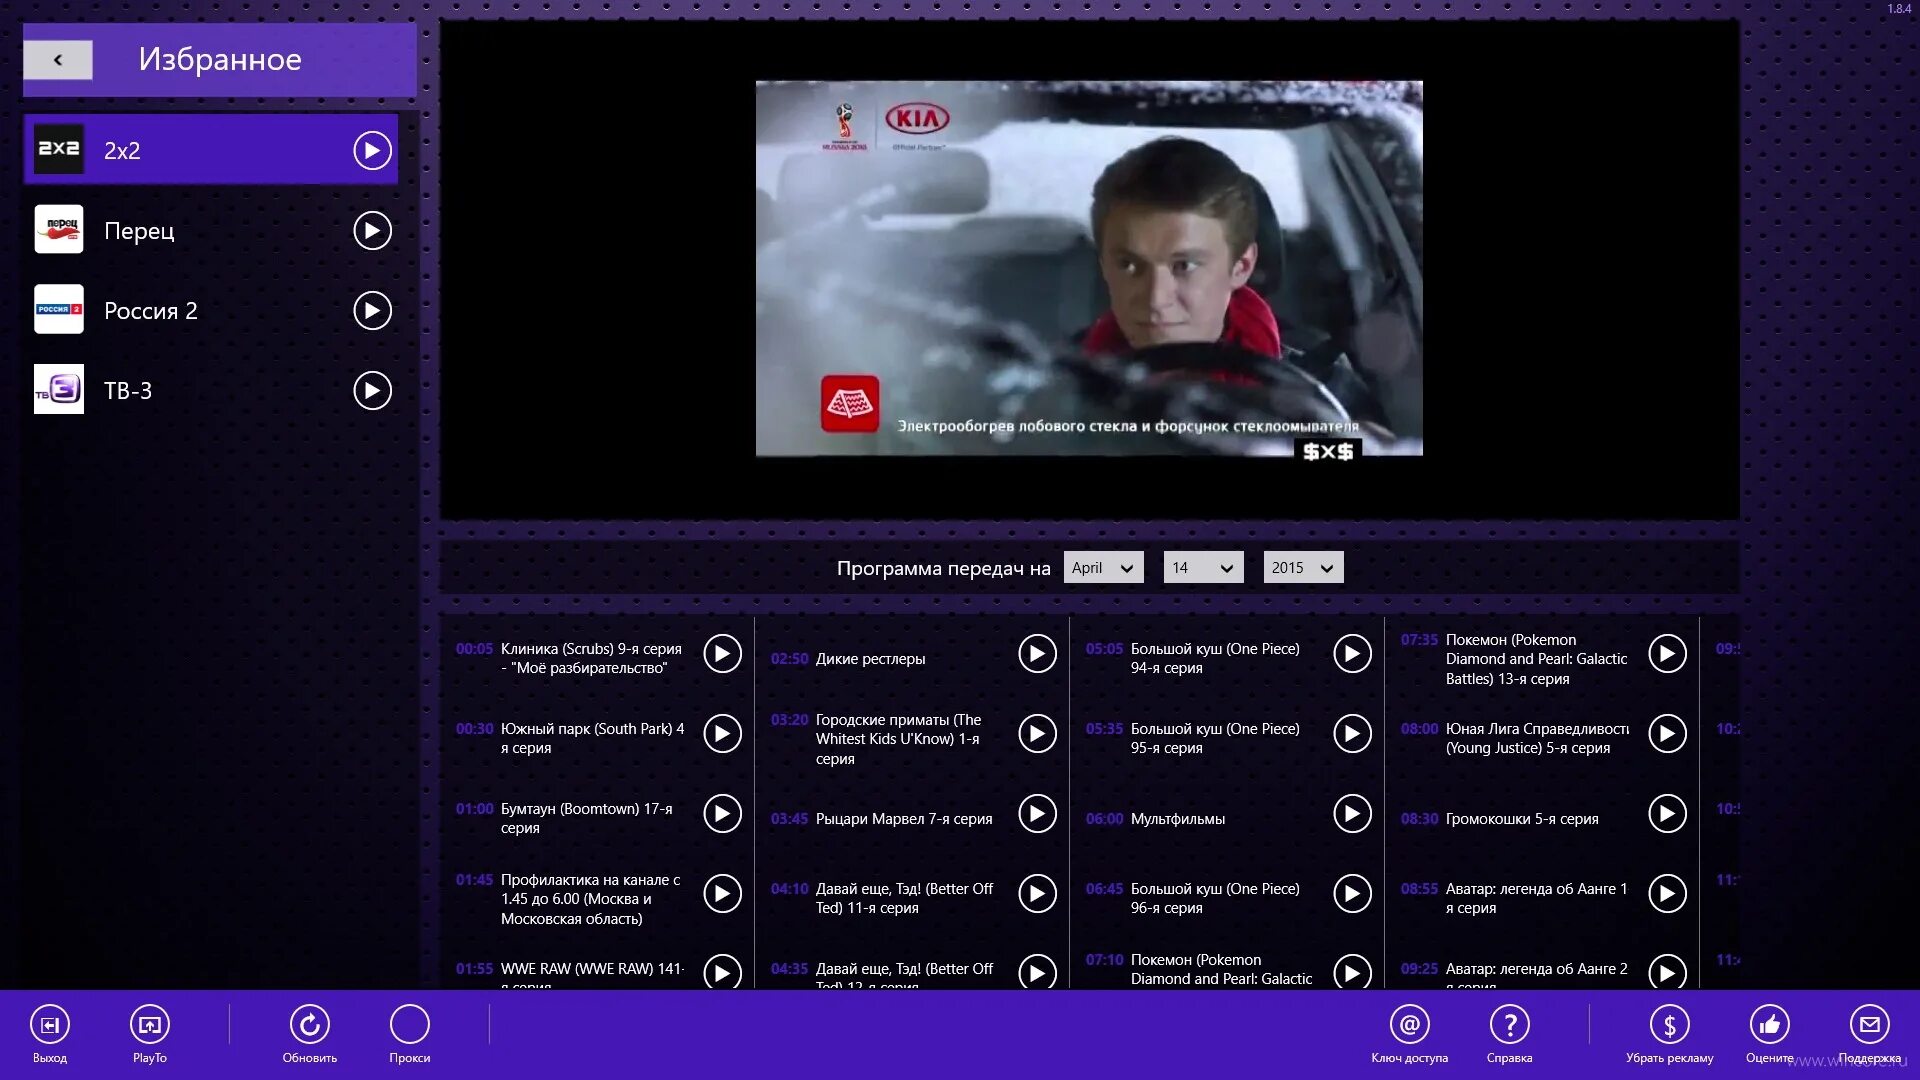Open PlayTo casting icon
This screenshot has height=1080, width=1920.
(150, 1025)
